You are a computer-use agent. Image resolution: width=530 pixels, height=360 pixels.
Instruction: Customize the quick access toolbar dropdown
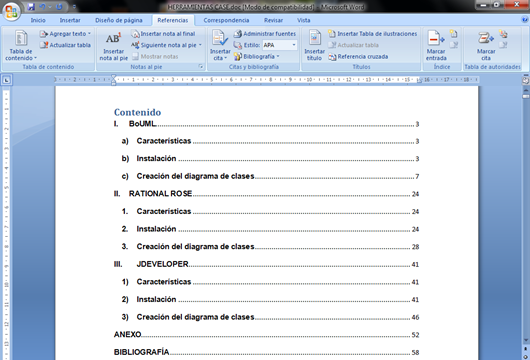click(74, 6)
